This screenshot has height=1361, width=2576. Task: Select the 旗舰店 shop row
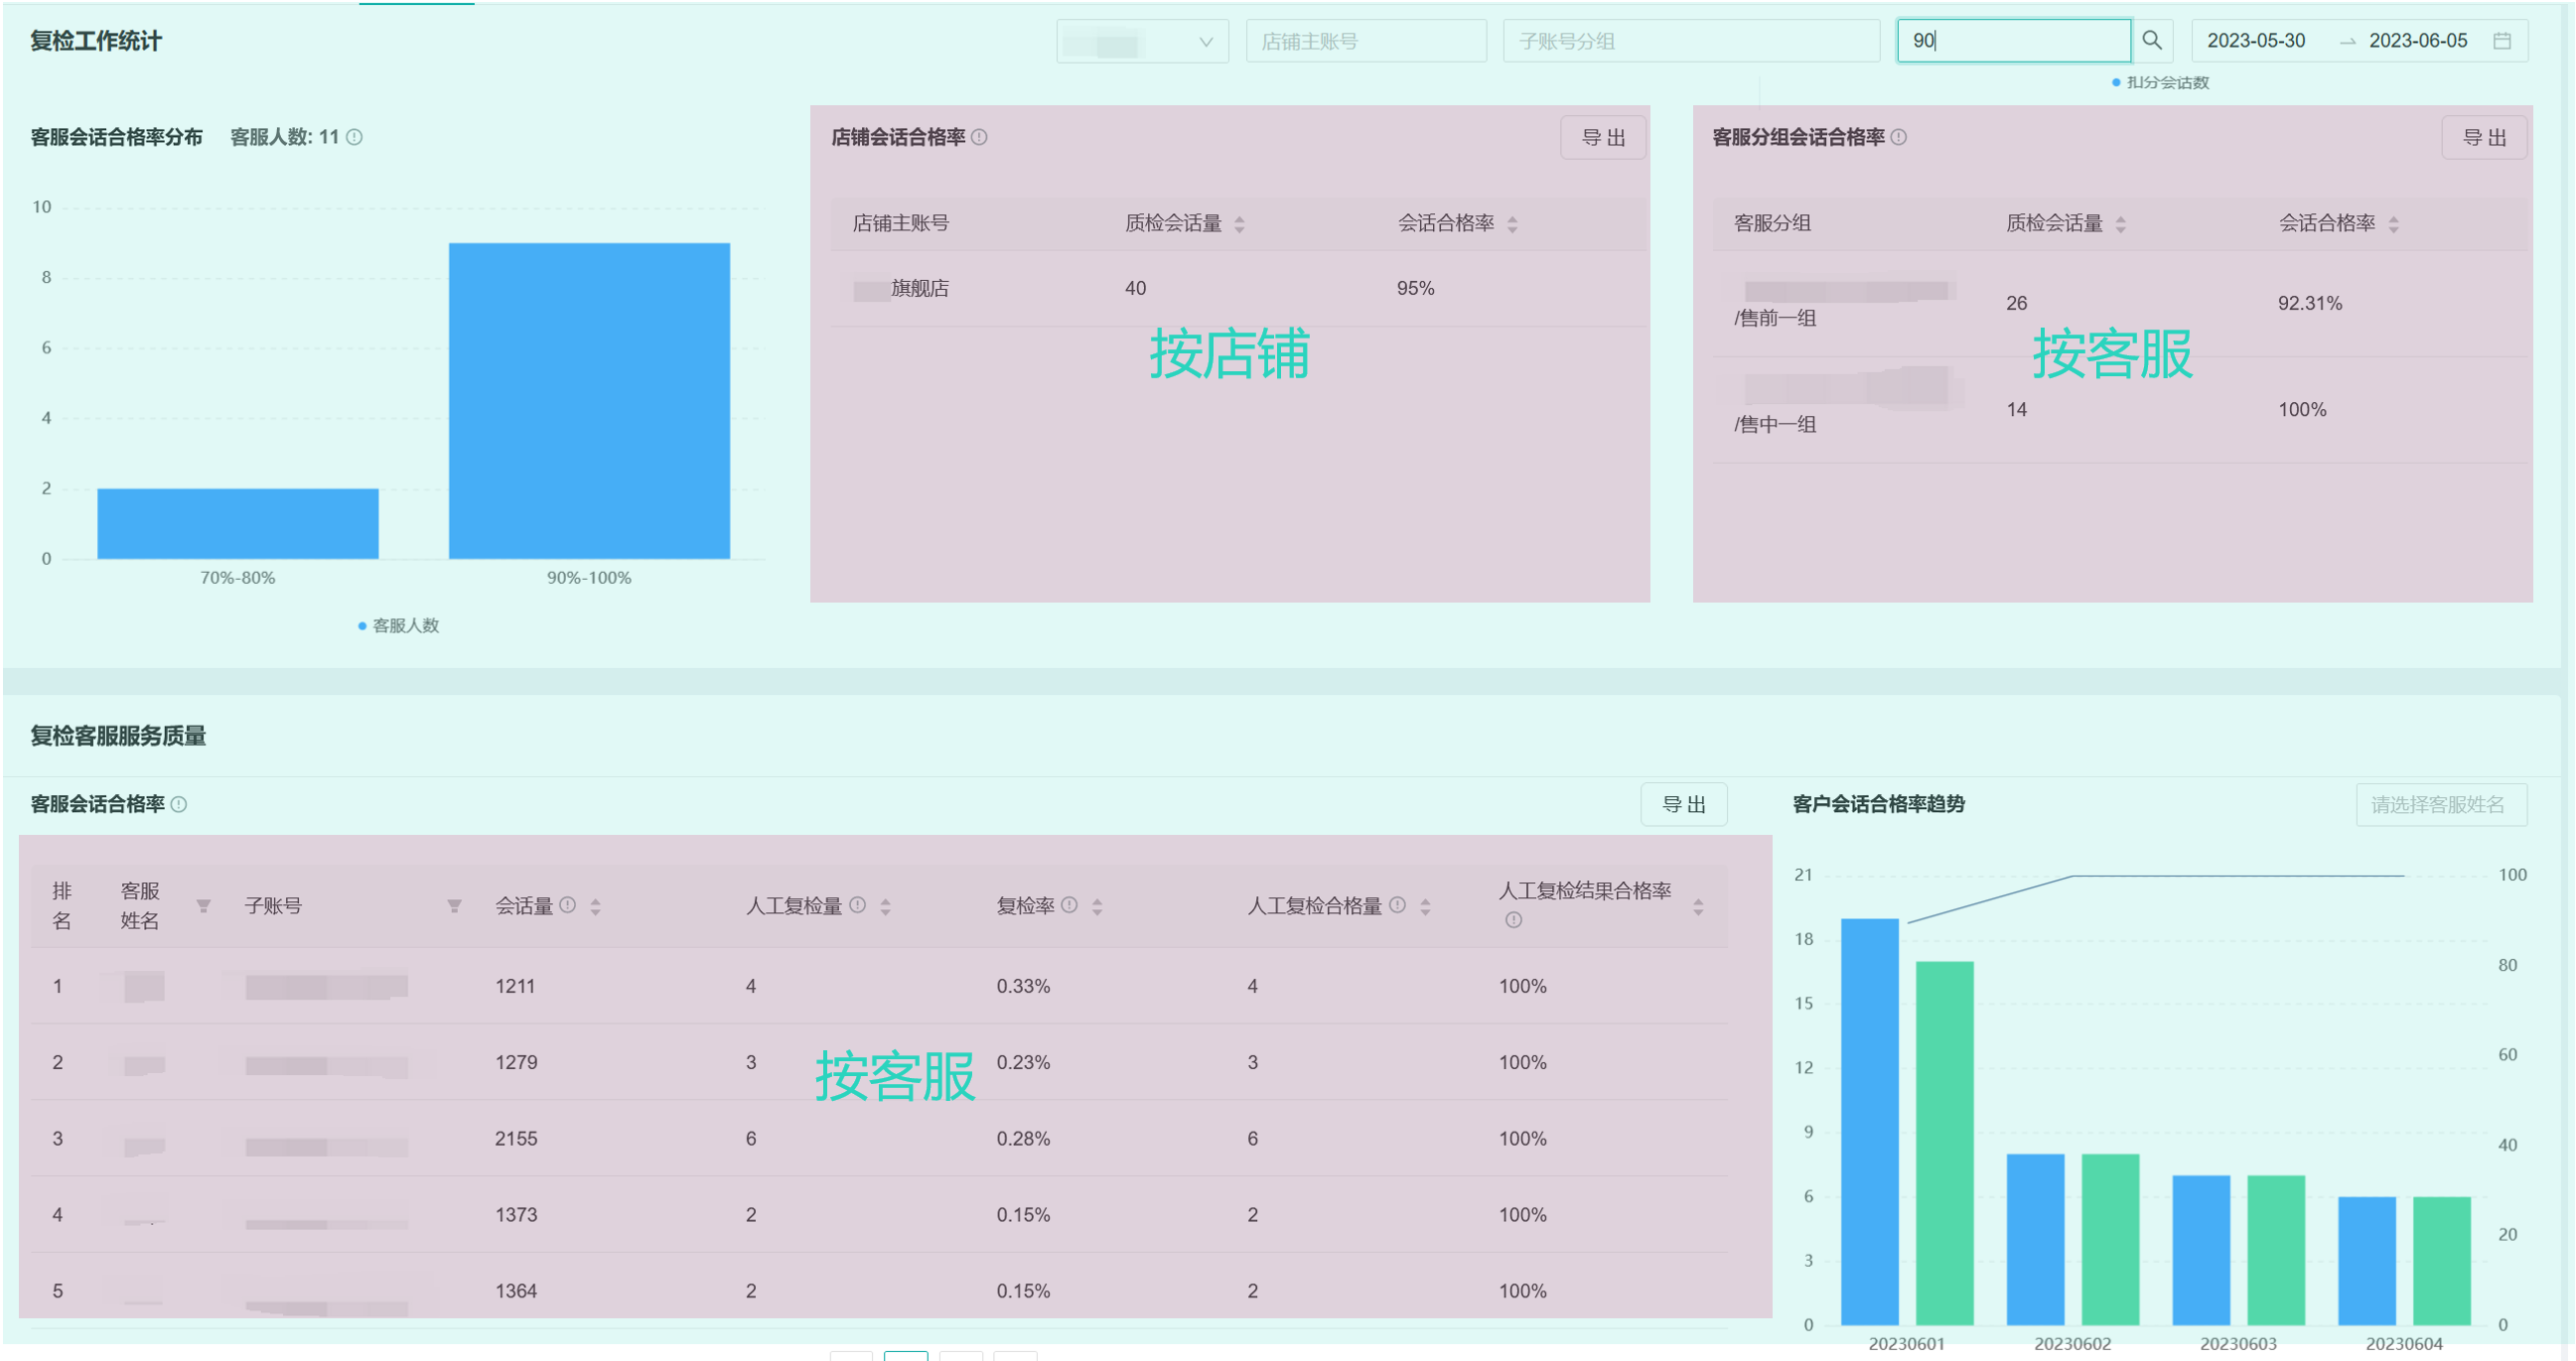point(1238,289)
